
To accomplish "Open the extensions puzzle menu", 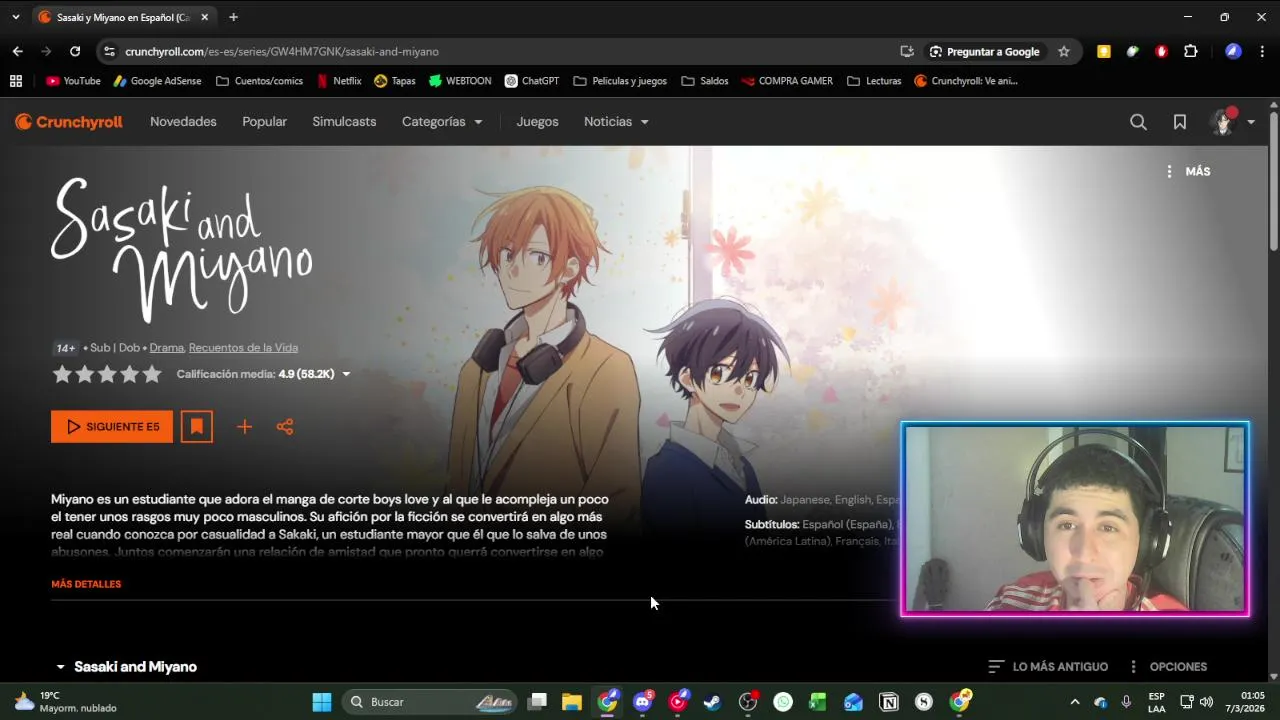I will (1190, 51).
